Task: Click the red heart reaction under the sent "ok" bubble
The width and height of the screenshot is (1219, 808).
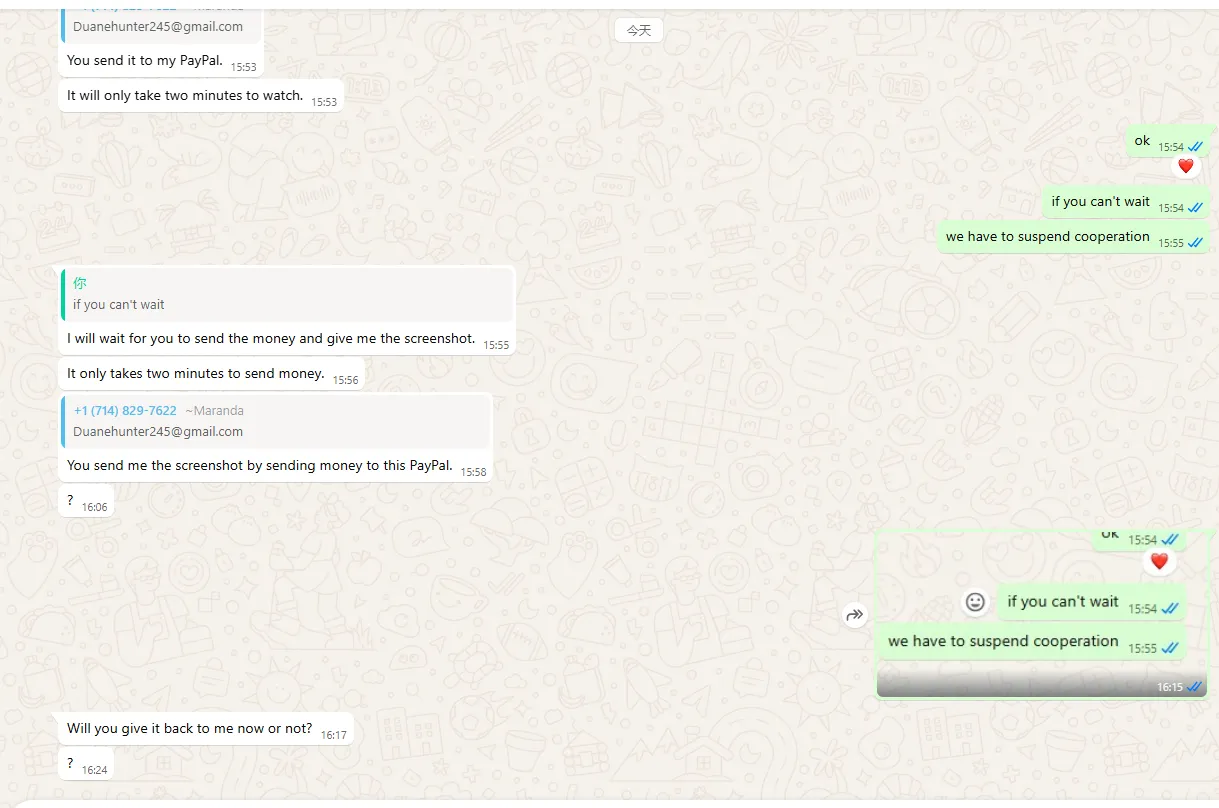Action: click(1186, 166)
